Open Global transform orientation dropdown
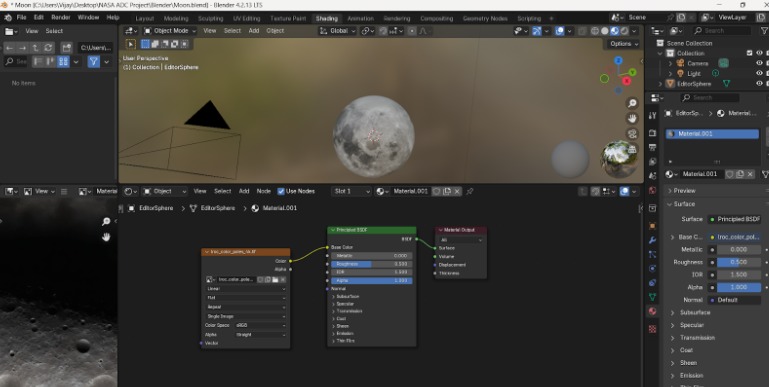The width and height of the screenshot is (769, 387). pyautogui.click(x=337, y=31)
